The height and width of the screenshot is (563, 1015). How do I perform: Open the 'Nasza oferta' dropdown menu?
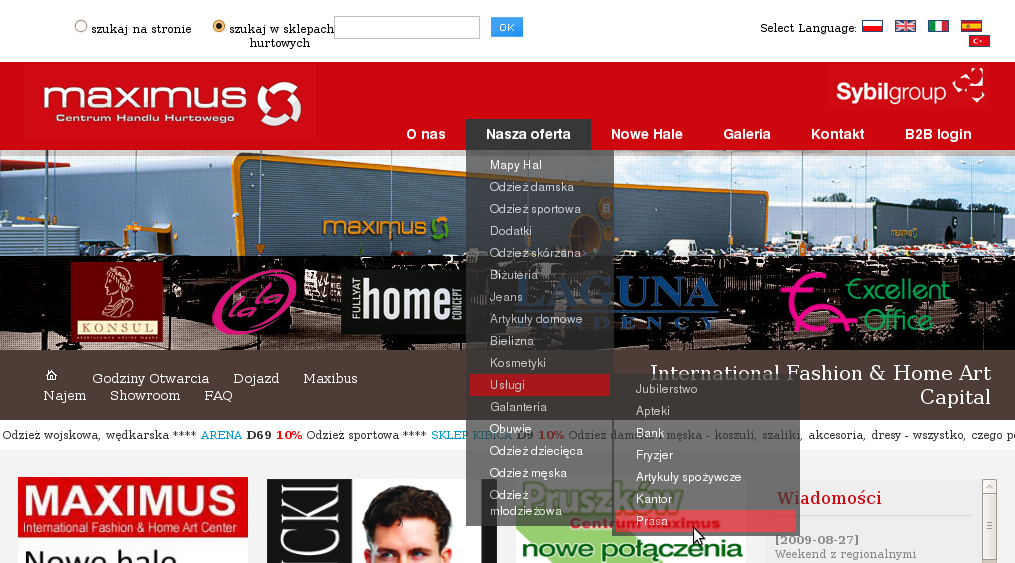click(x=528, y=134)
